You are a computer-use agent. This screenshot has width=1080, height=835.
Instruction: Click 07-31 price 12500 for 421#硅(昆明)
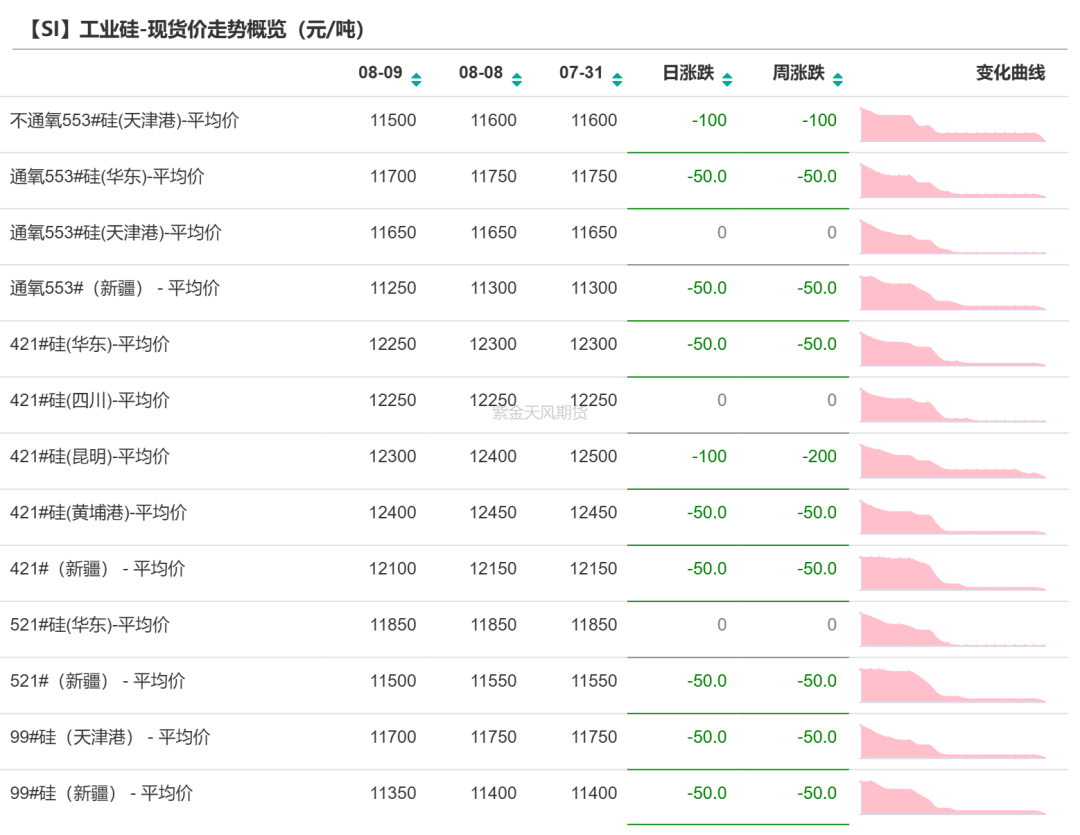(593, 456)
